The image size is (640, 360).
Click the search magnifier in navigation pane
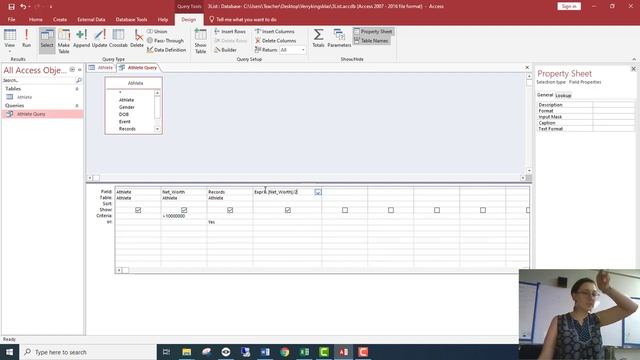click(79, 80)
